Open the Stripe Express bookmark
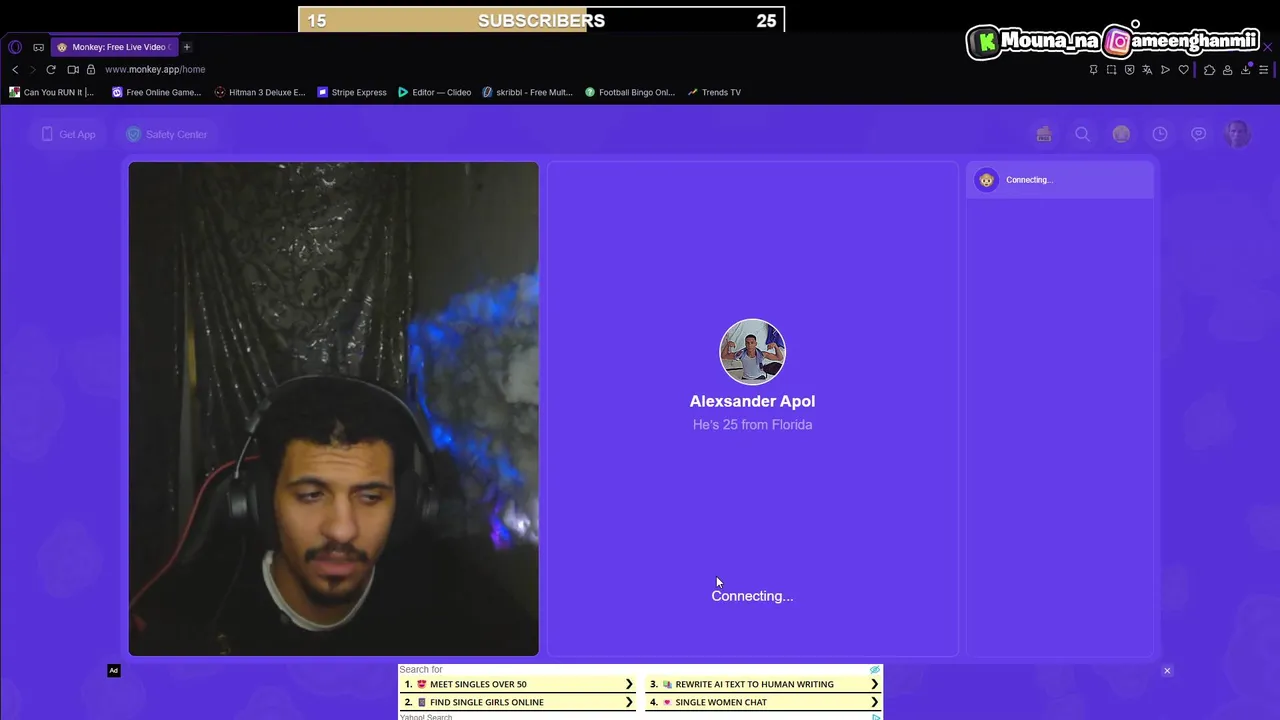 tap(351, 92)
